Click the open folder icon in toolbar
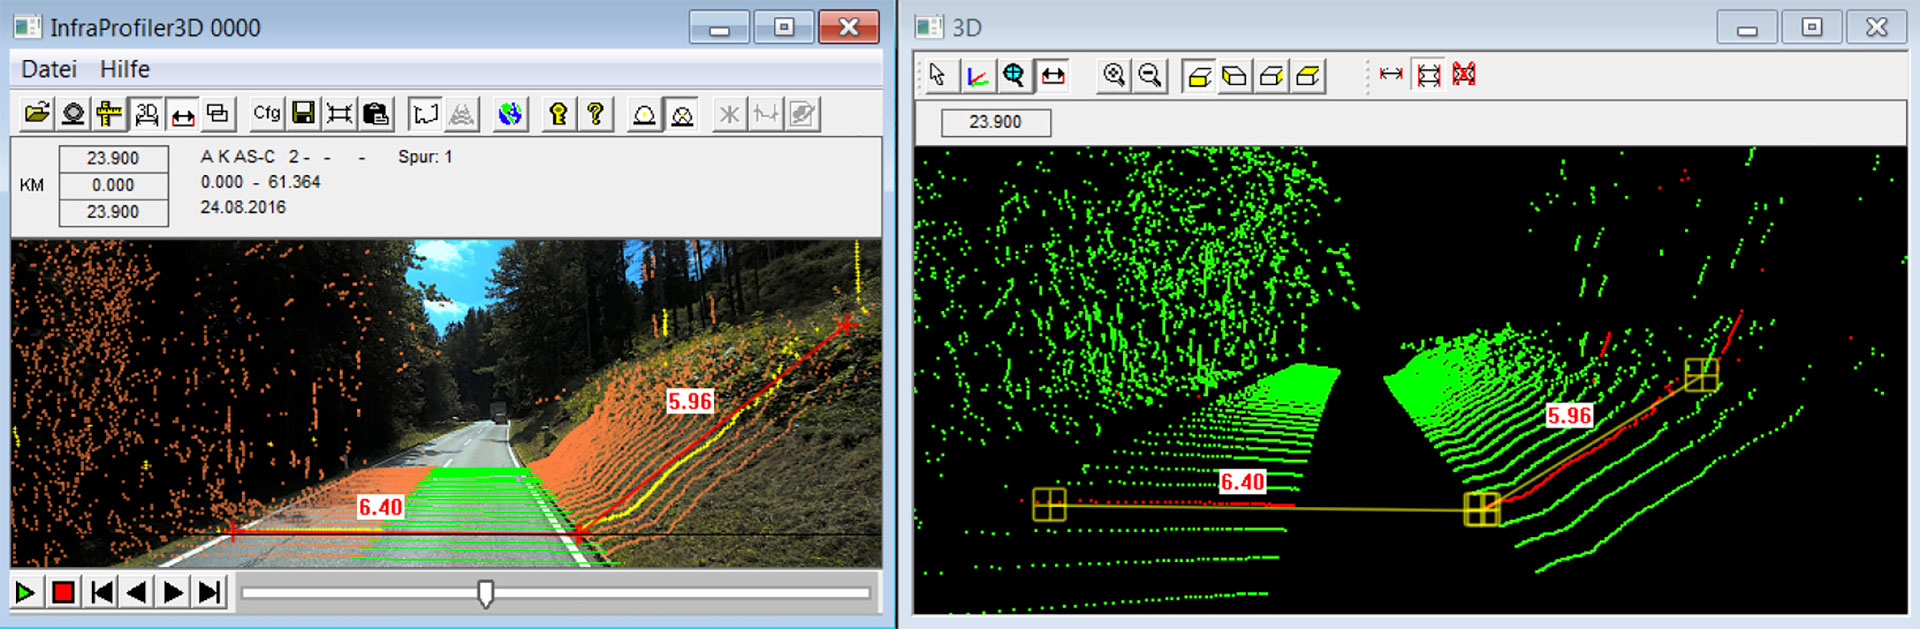Image resolution: width=1920 pixels, height=629 pixels. tap(37, 114)
